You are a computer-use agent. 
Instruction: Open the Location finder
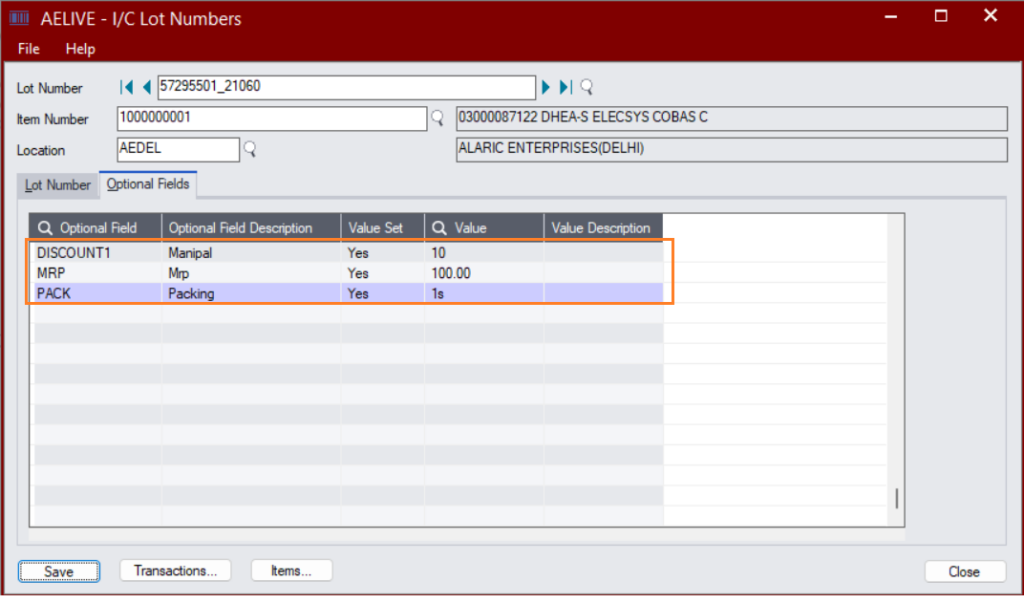pyautogui.click(x=250, y=150)
